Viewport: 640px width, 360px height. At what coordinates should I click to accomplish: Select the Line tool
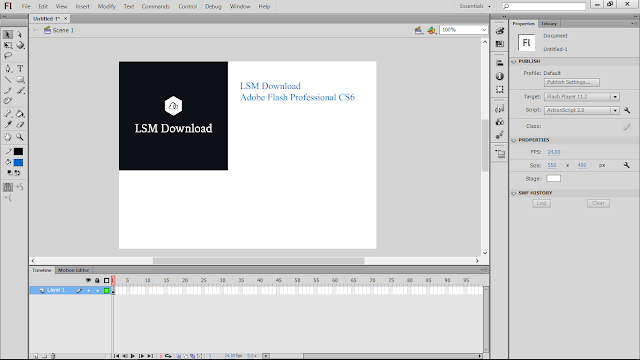8,80
